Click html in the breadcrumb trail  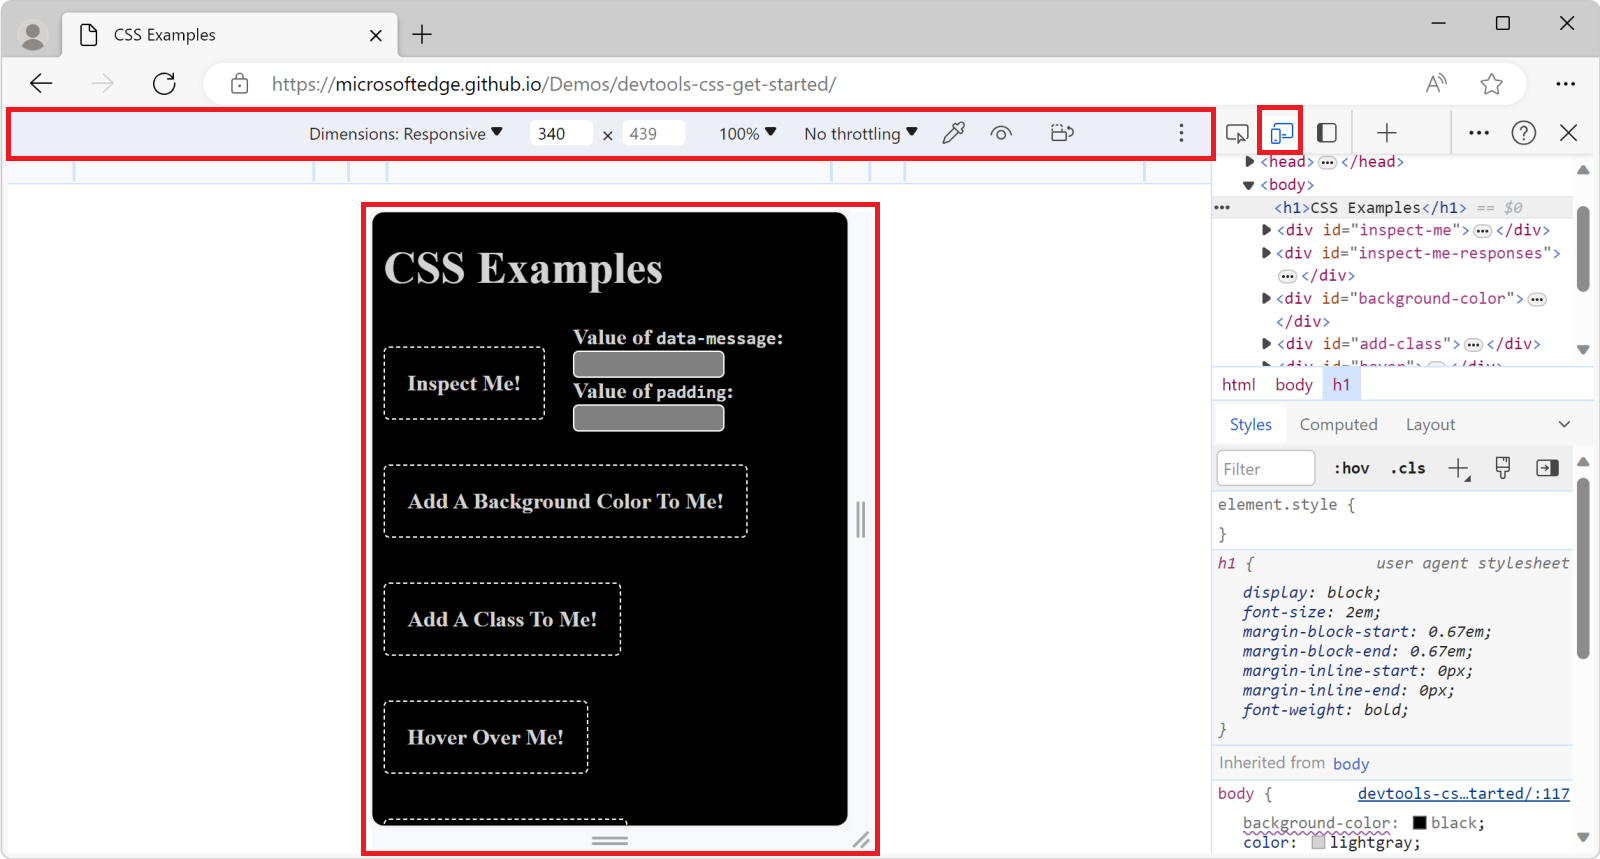tap(1238, 385)
